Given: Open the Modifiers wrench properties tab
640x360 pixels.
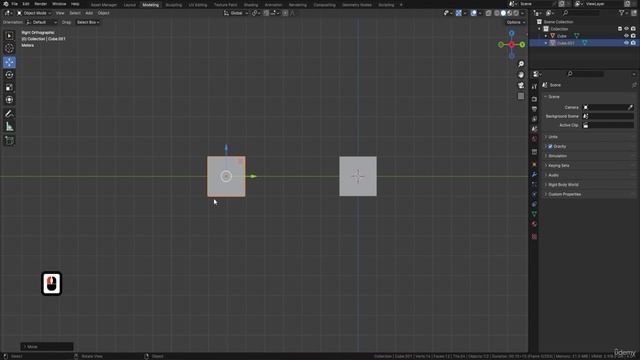Looking at the screenshot, I should click(x=534, y=175).
